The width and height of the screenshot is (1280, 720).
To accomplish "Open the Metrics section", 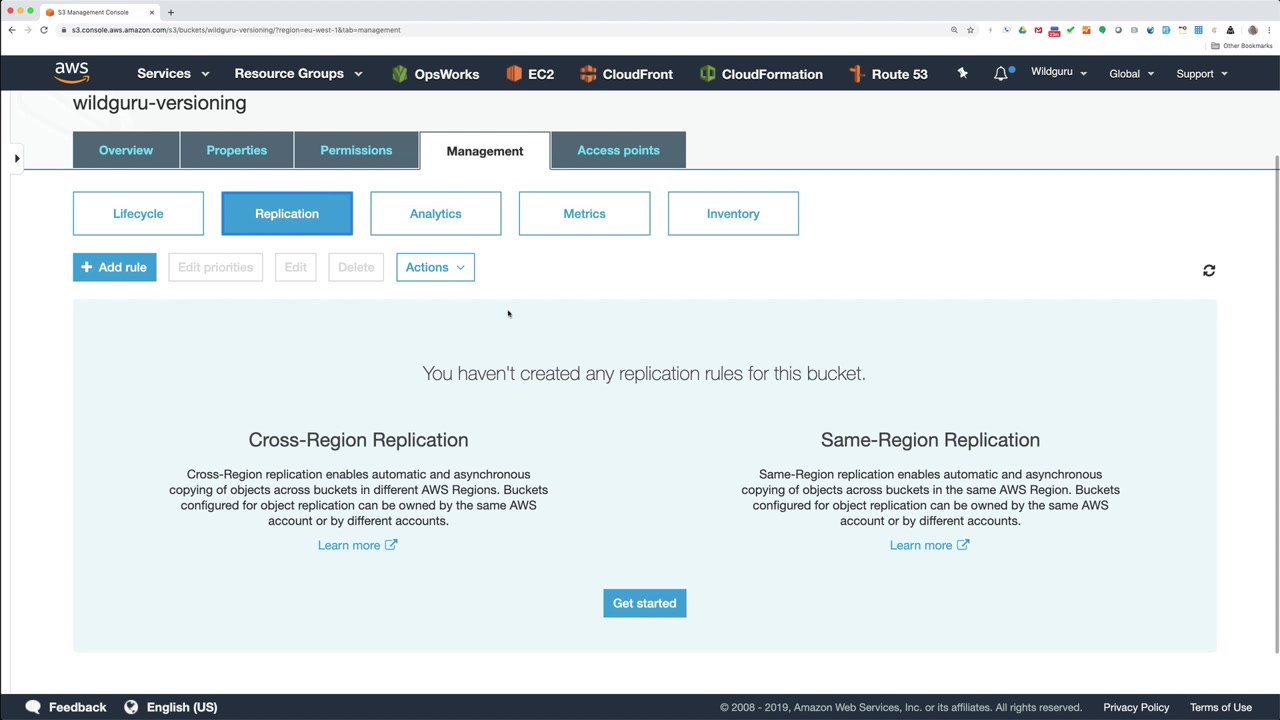I will point(584,214).
